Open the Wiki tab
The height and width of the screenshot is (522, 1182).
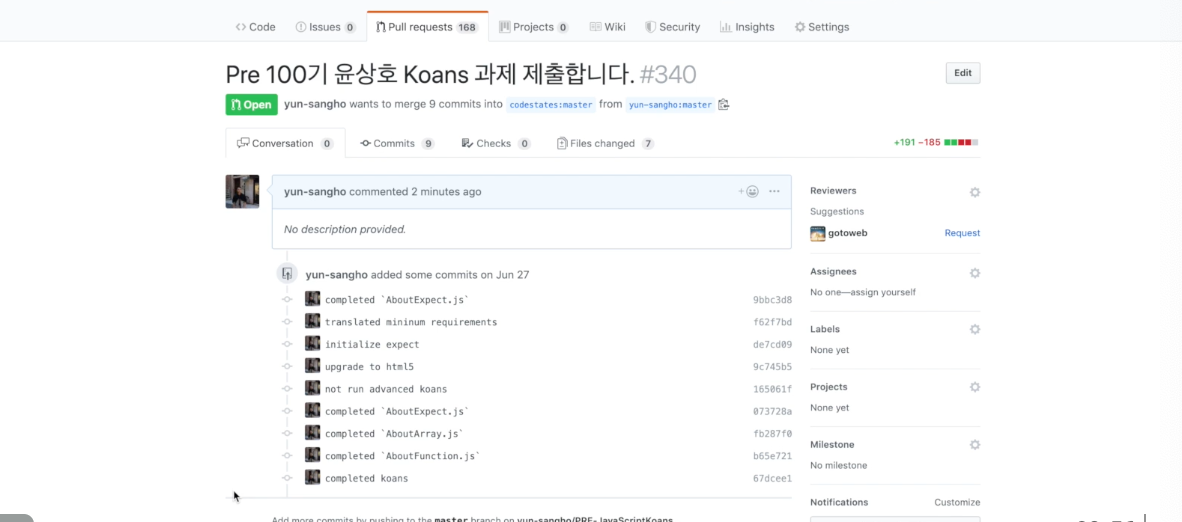point(608,26)
